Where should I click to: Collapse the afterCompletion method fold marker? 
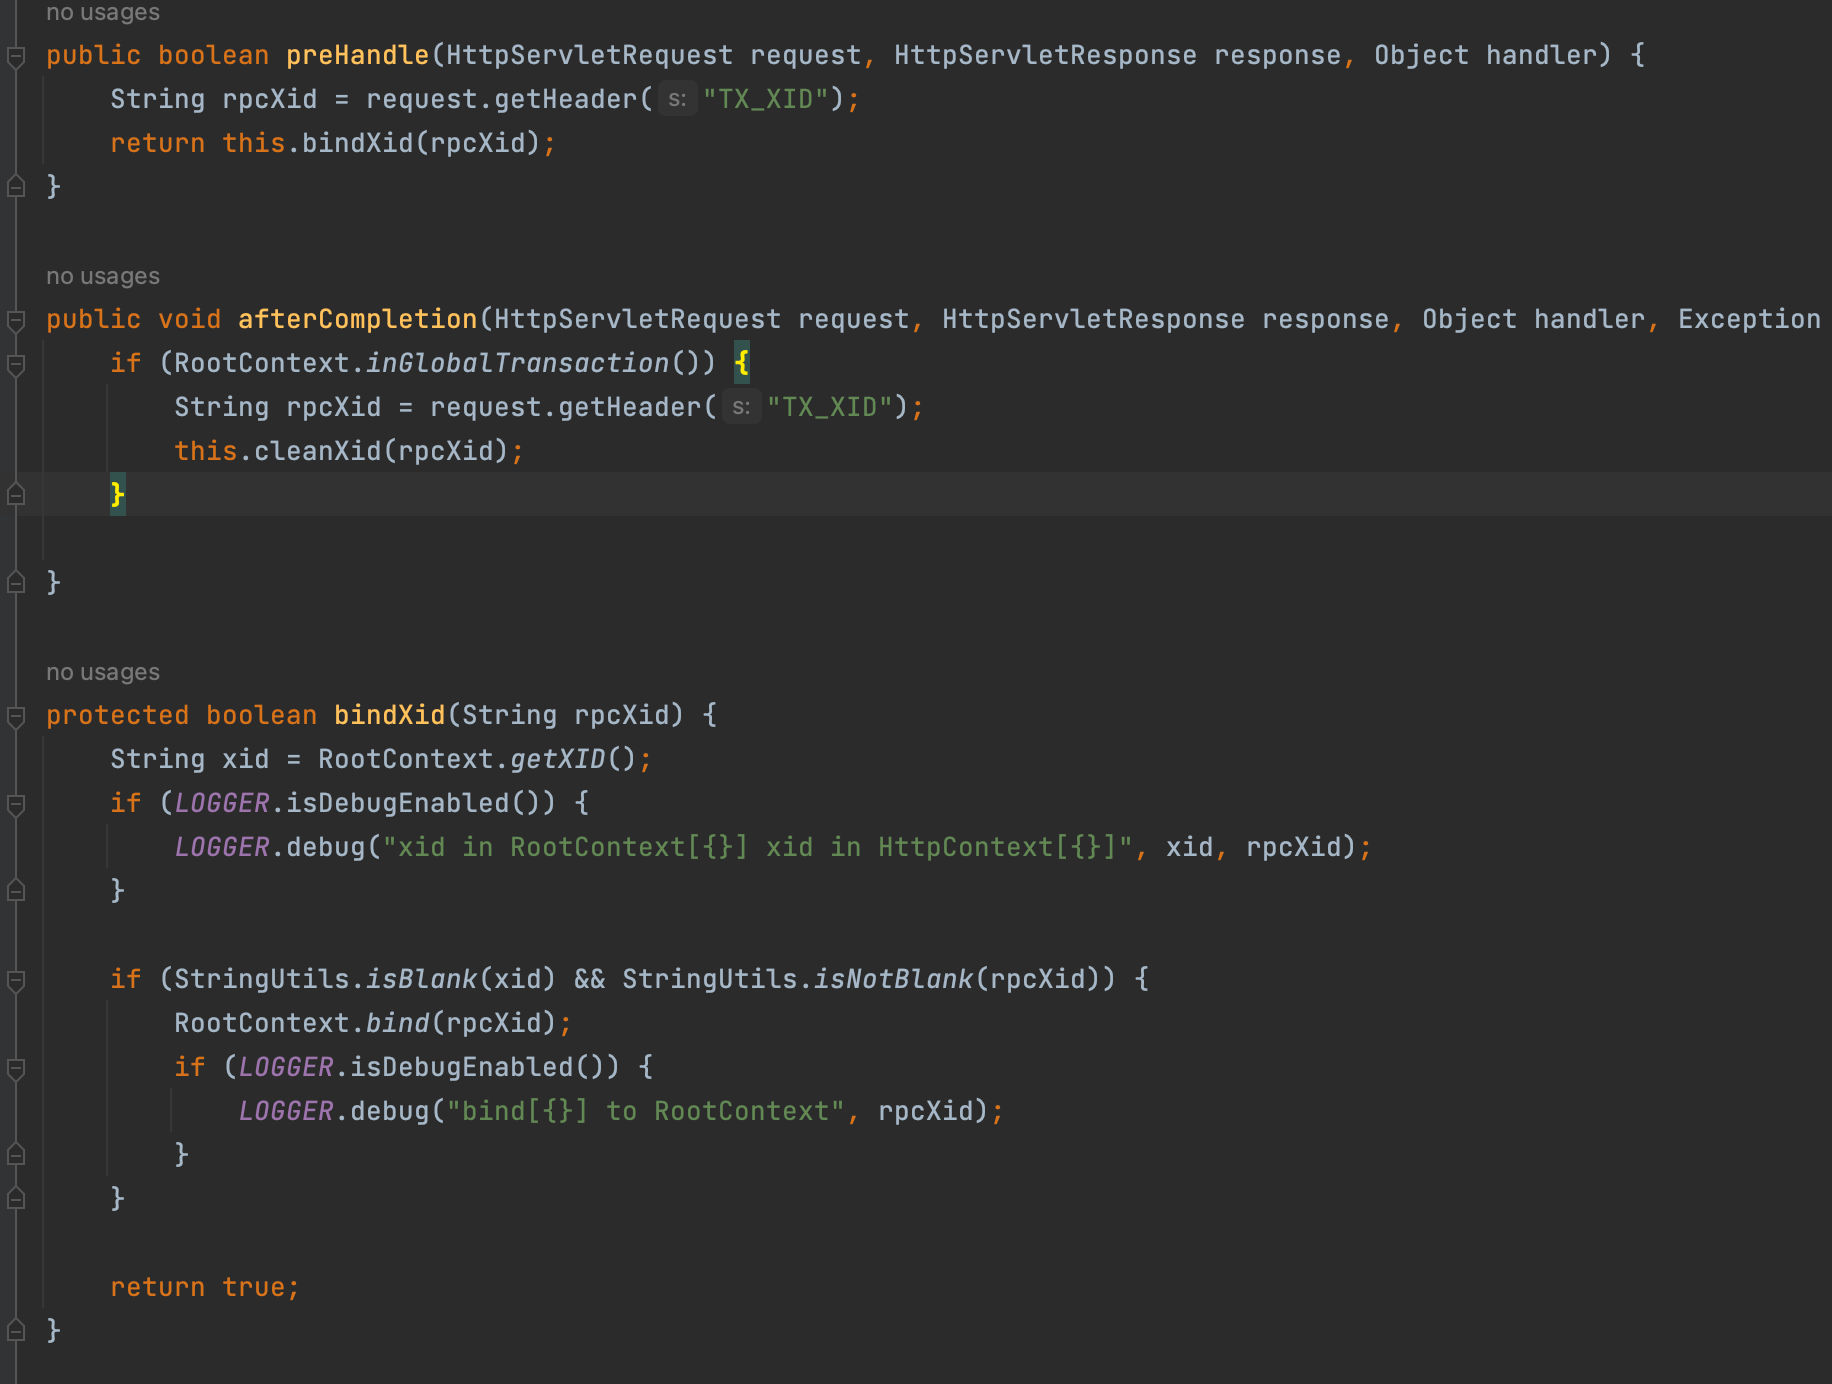16,321
